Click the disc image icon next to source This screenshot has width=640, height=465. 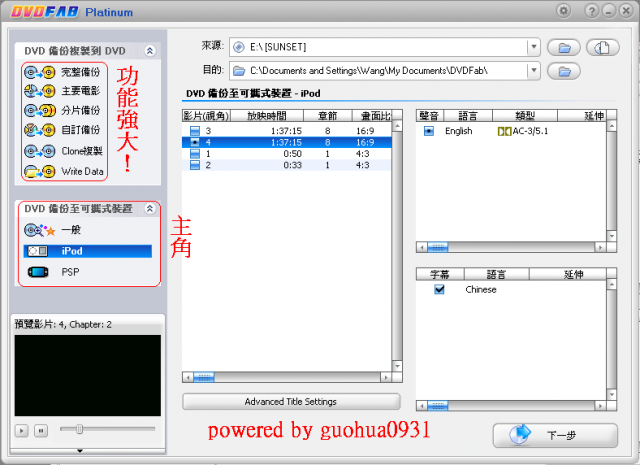pos(602,48)
